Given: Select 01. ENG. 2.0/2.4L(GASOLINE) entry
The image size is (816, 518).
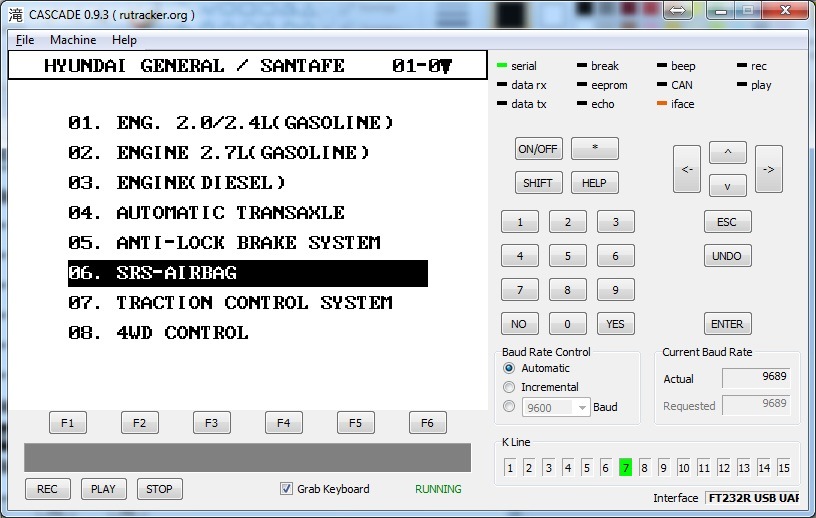Looking at the screenshot, I should tap(231, 123).
